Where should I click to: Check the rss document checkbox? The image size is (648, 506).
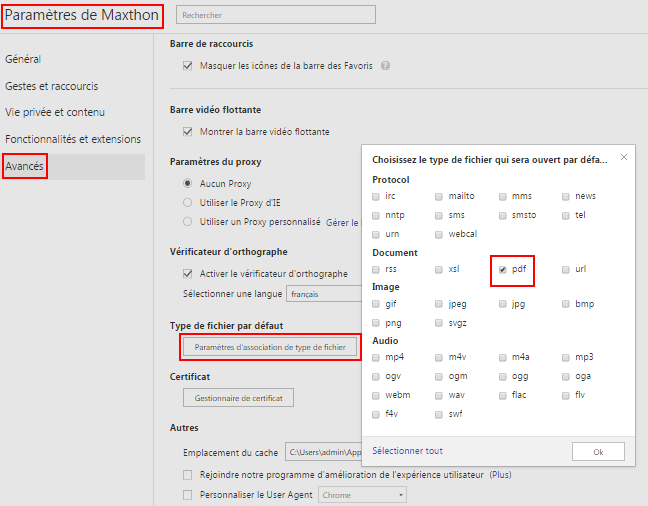coord(376,270)
